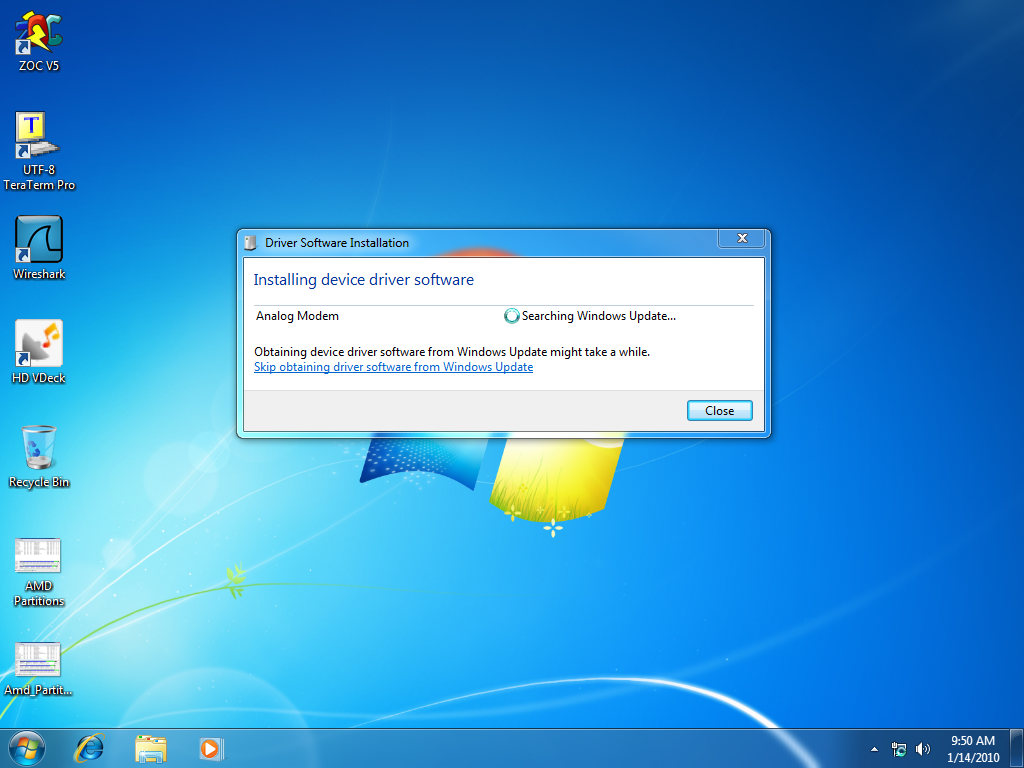
Task: Select the AMD Partitions desktop file
Action: tap(39, 556)
